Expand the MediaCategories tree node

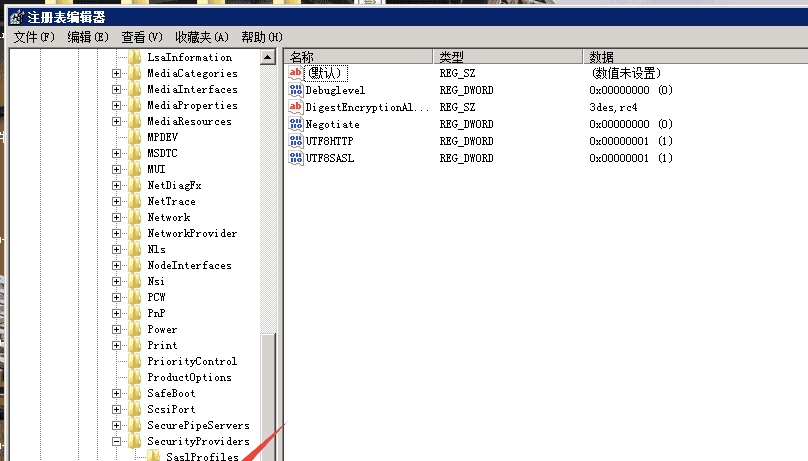coord(117,73)
